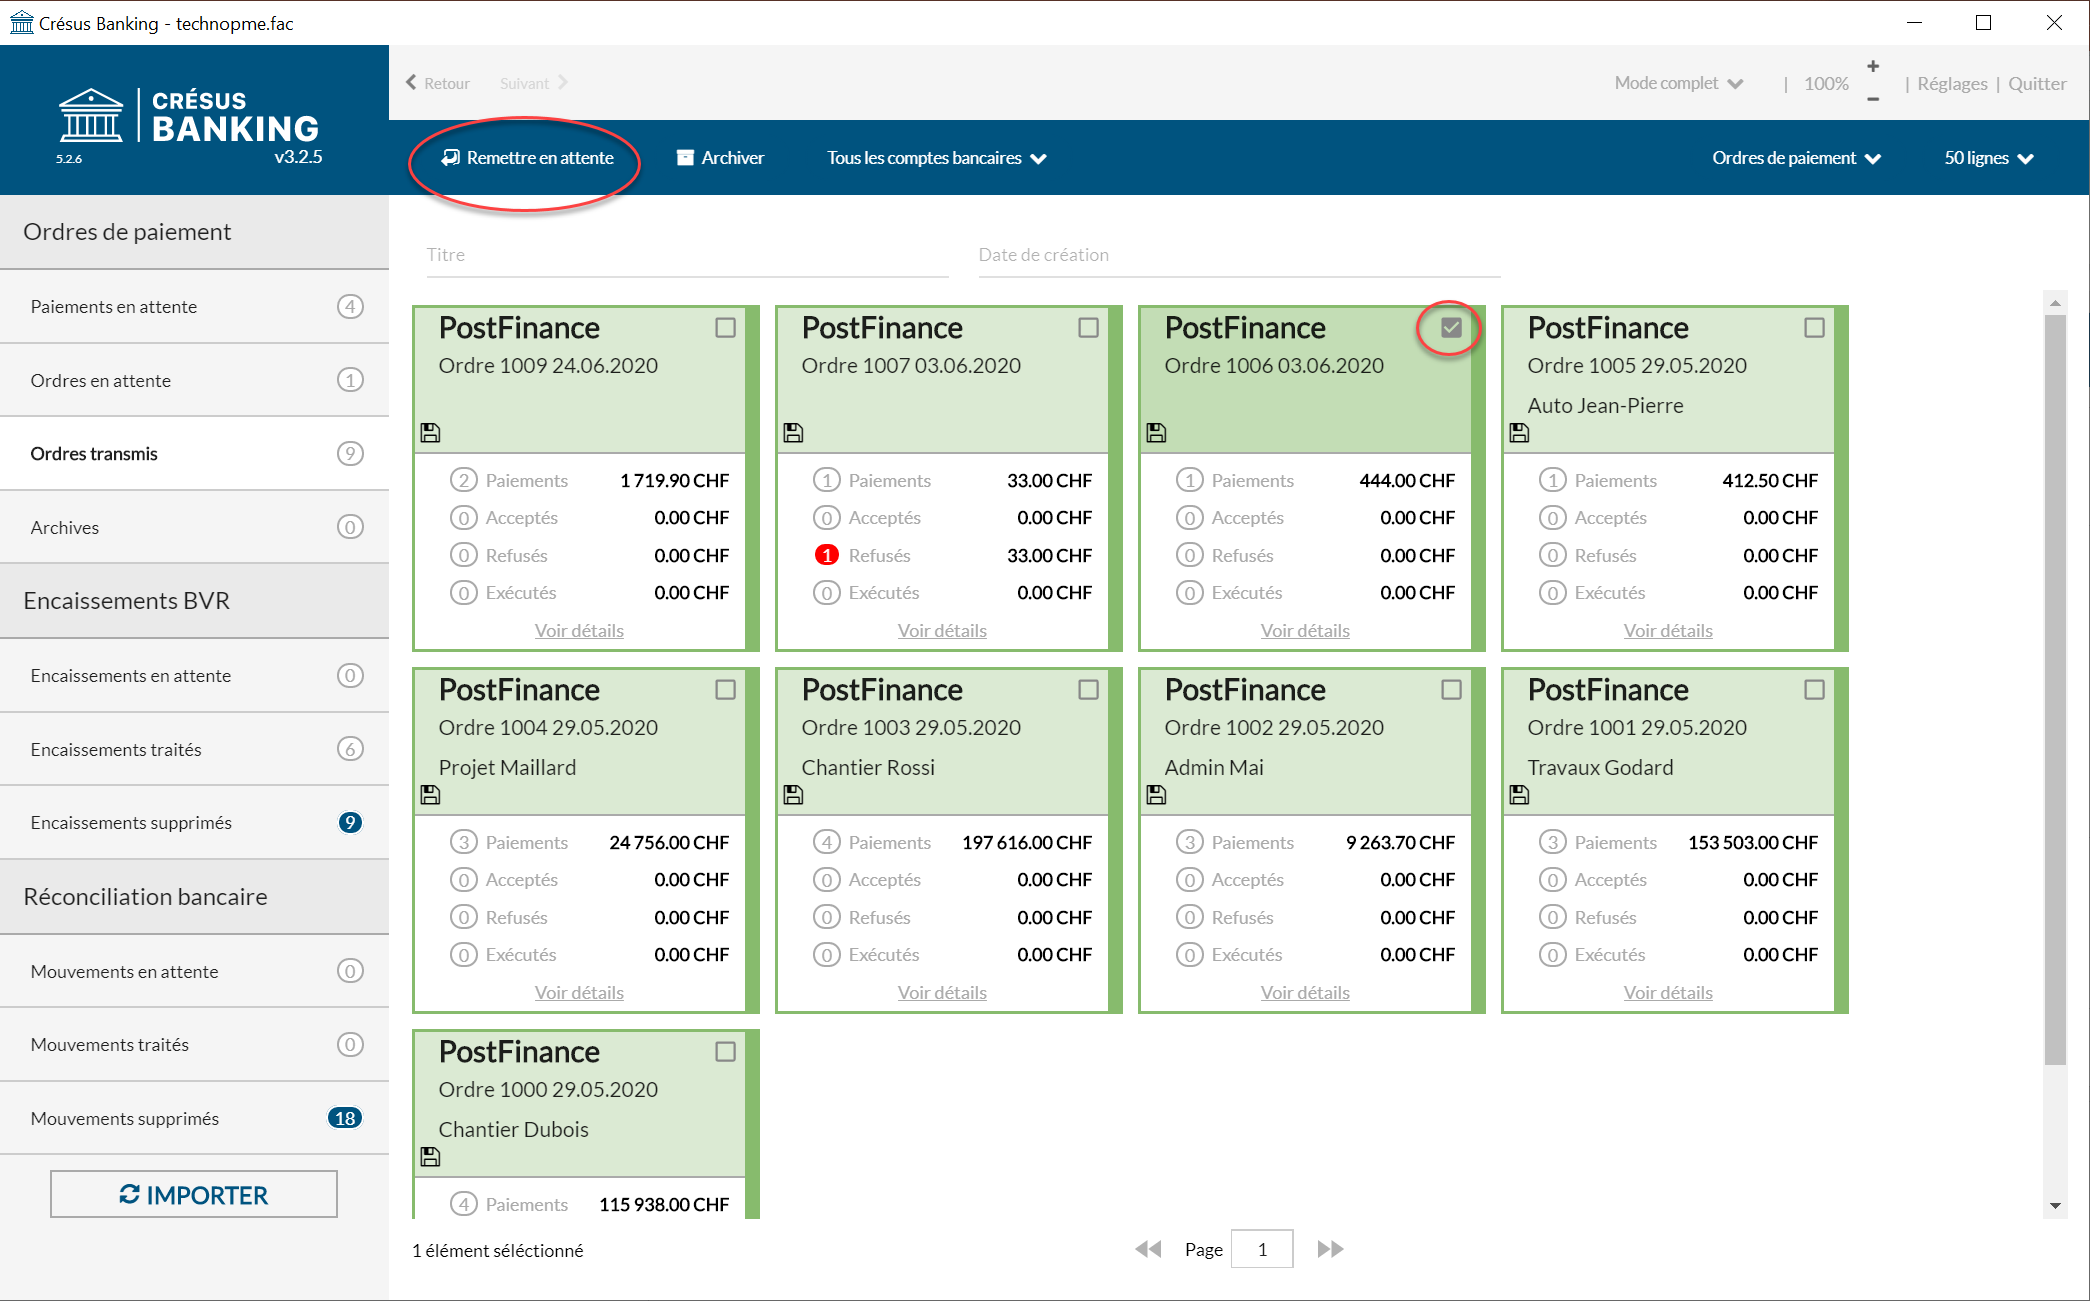Open Encaissements en attente in sidebar
Viewport: 2090px width, 1301px height.
click(x=195, y=675)
